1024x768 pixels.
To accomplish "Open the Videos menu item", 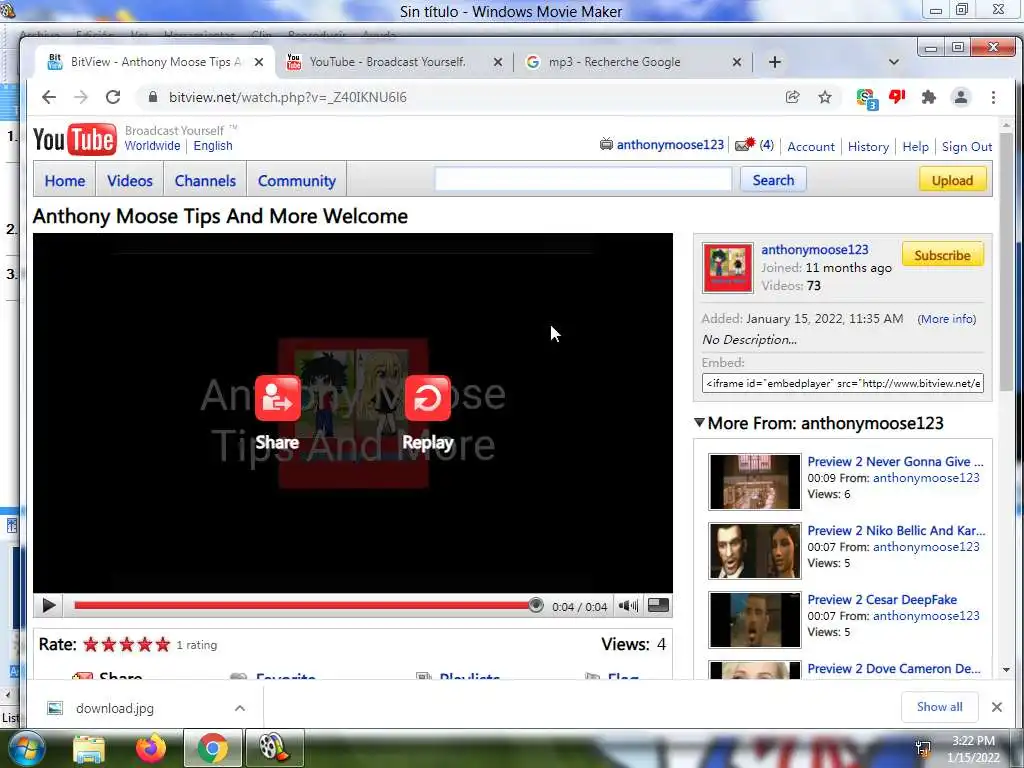I will [x=130, y=181].
